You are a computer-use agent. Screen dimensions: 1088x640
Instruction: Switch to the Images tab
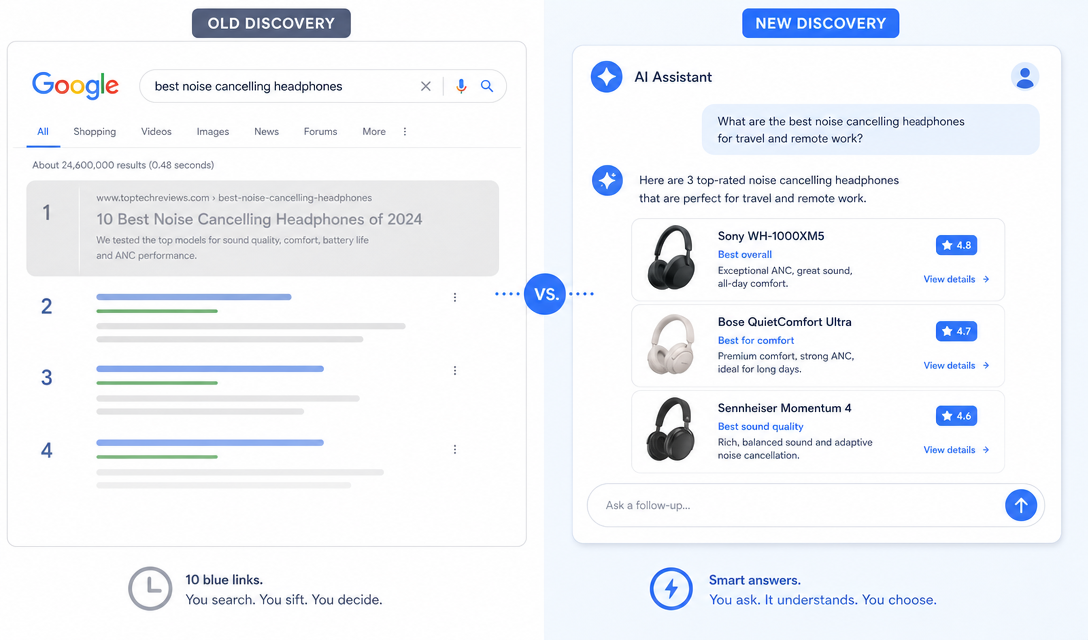tap(213, 131)
